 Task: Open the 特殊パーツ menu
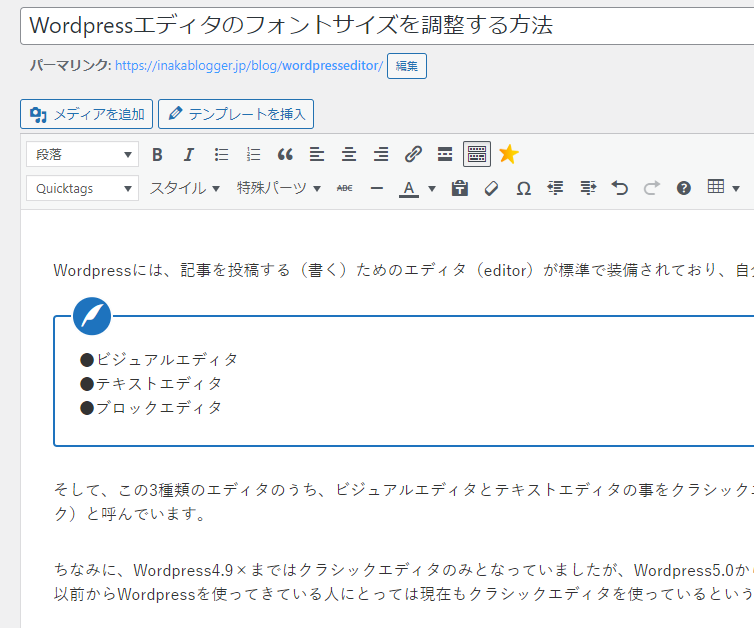tap(278, 188)
